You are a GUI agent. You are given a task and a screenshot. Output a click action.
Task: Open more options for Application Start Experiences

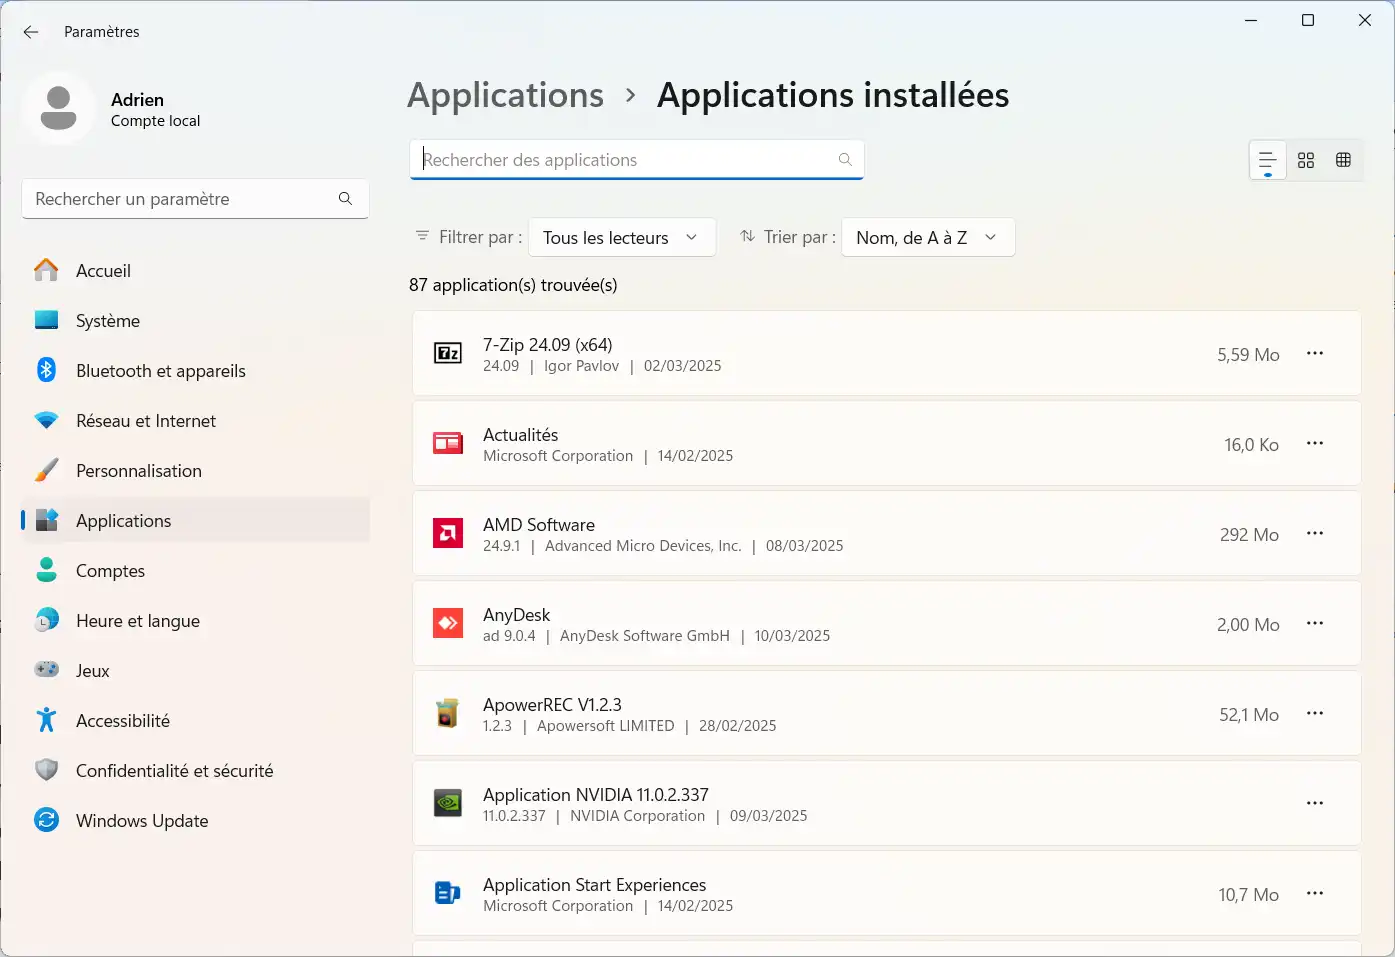coord(1315,893)
